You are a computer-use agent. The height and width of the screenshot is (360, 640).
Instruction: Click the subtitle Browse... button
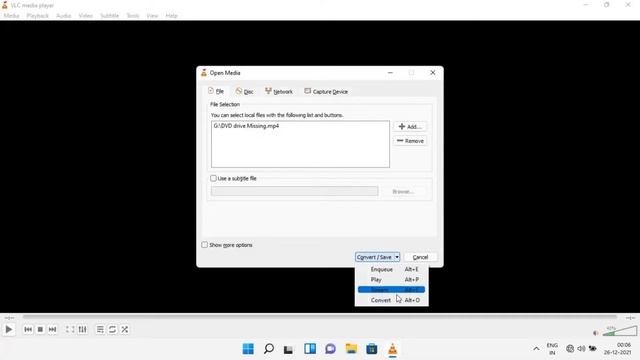(403, 191)
